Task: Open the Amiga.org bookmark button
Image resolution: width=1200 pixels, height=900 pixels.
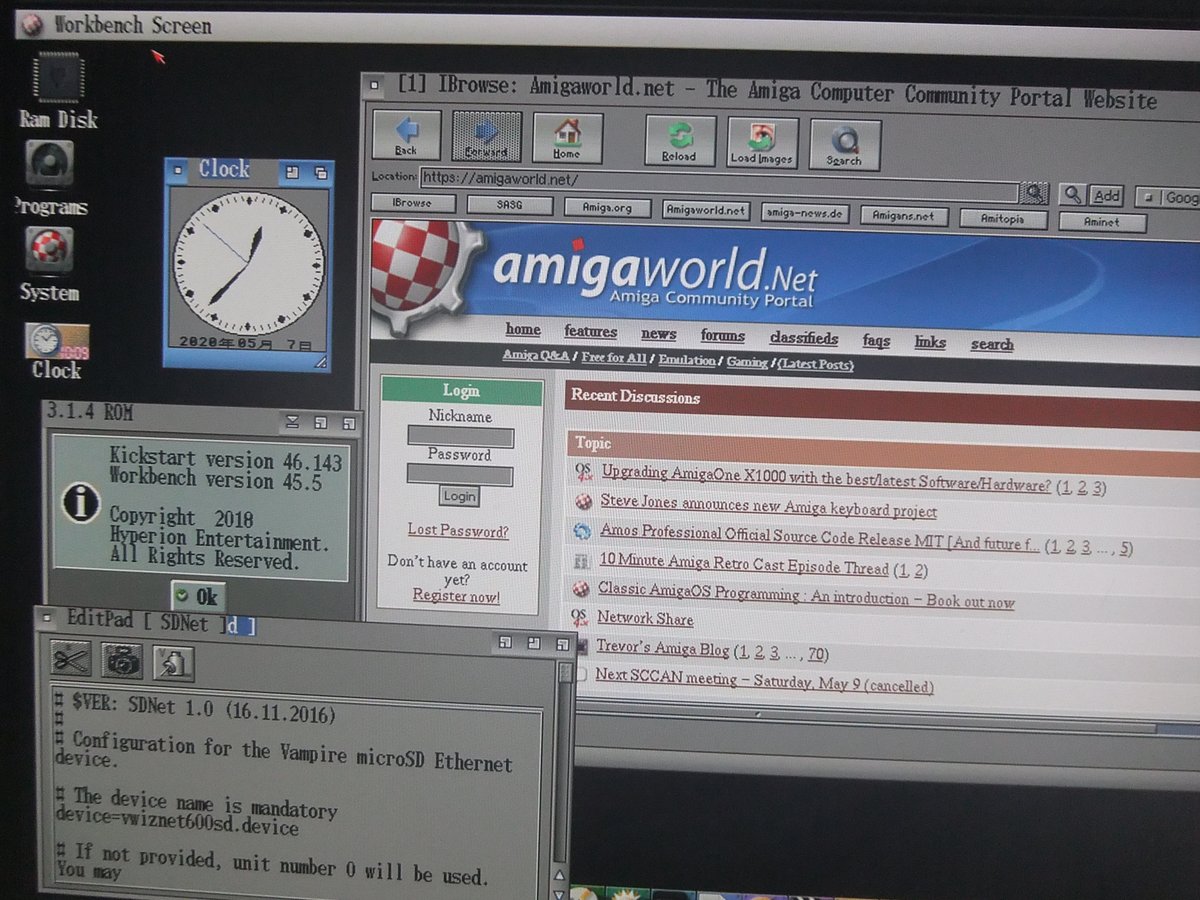Action: [x=607, y=208]
